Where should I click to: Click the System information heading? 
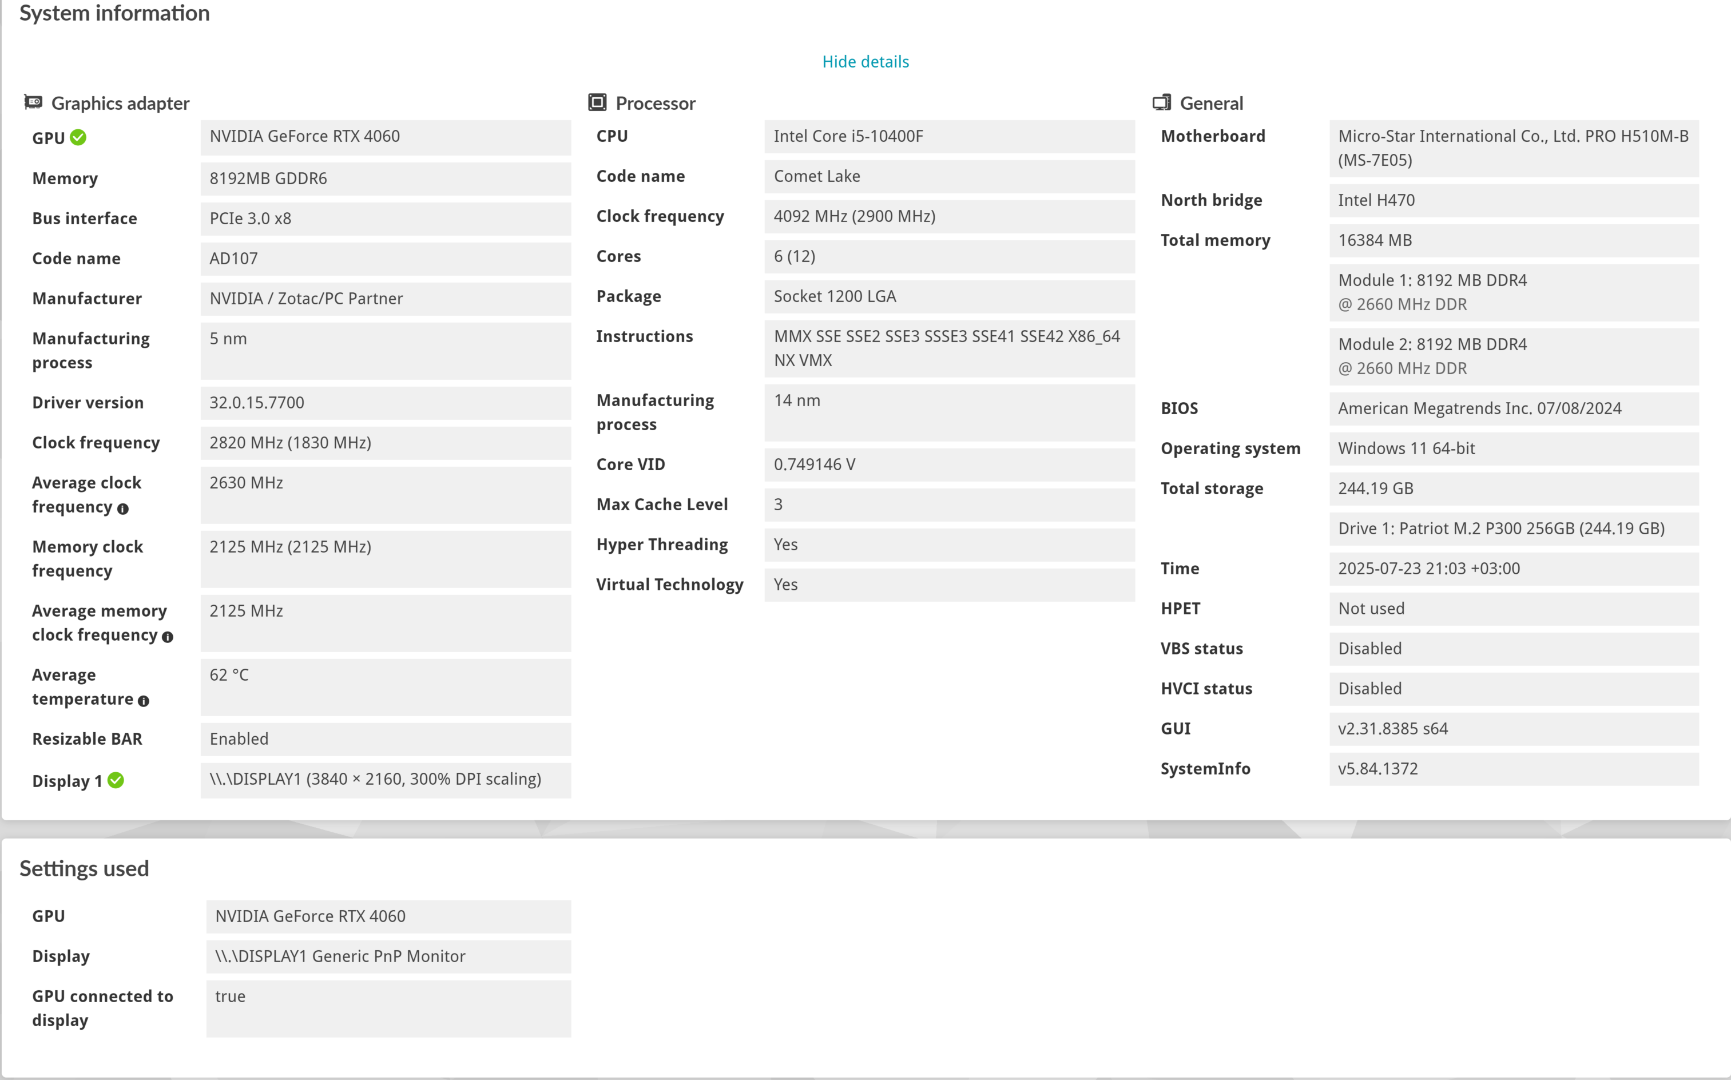tap(115, 14)
